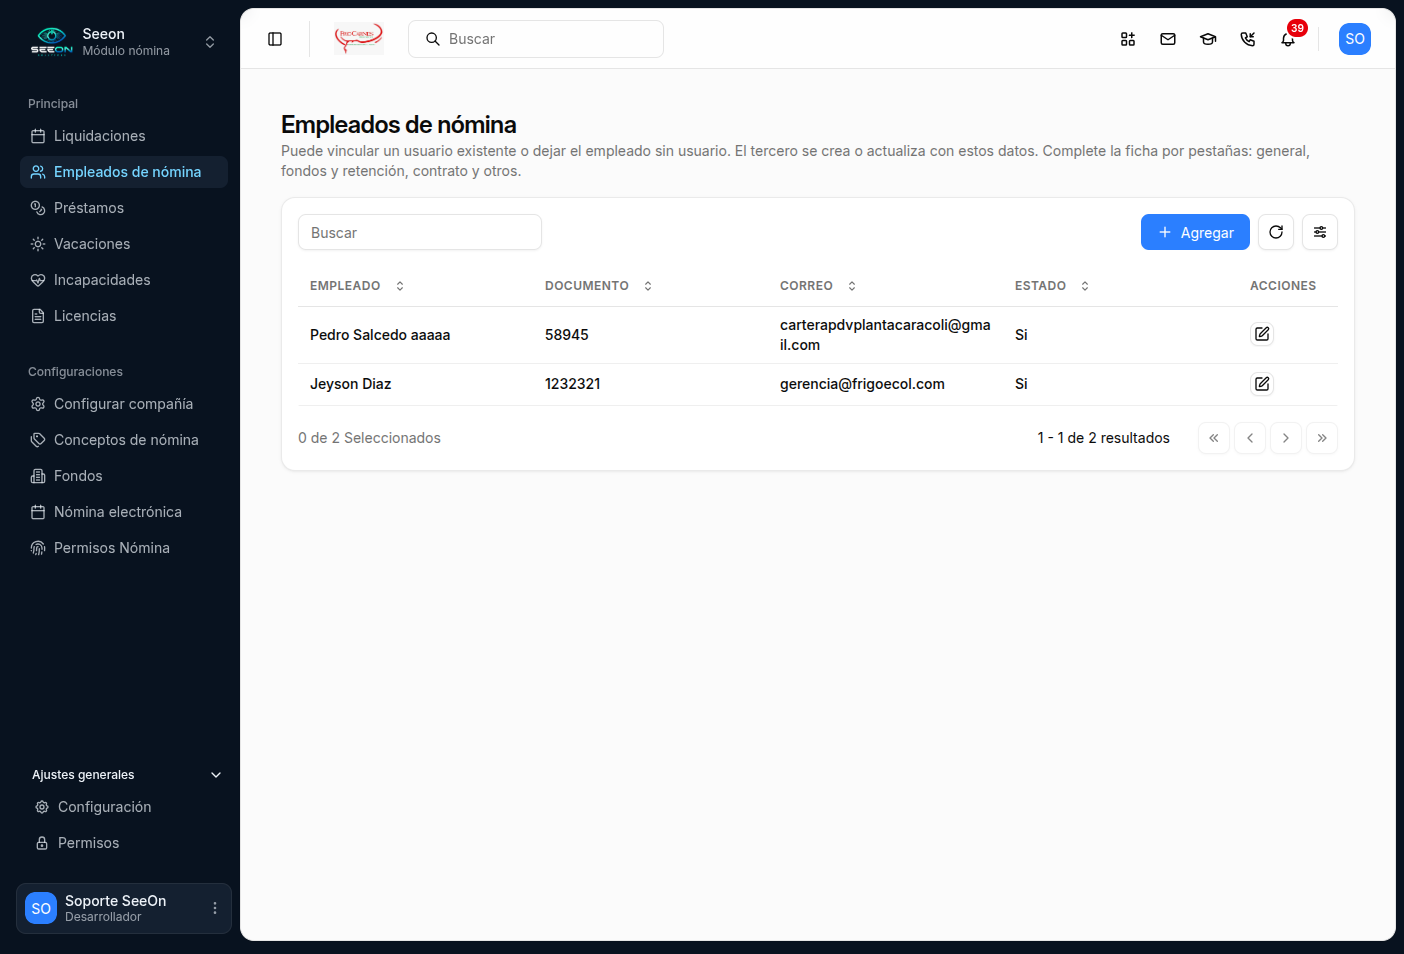This screenshot has width=1404, height=954.
Task: Open Permisos under Ajustes generales
Action: pyautogui.click(x=126, y=843)
